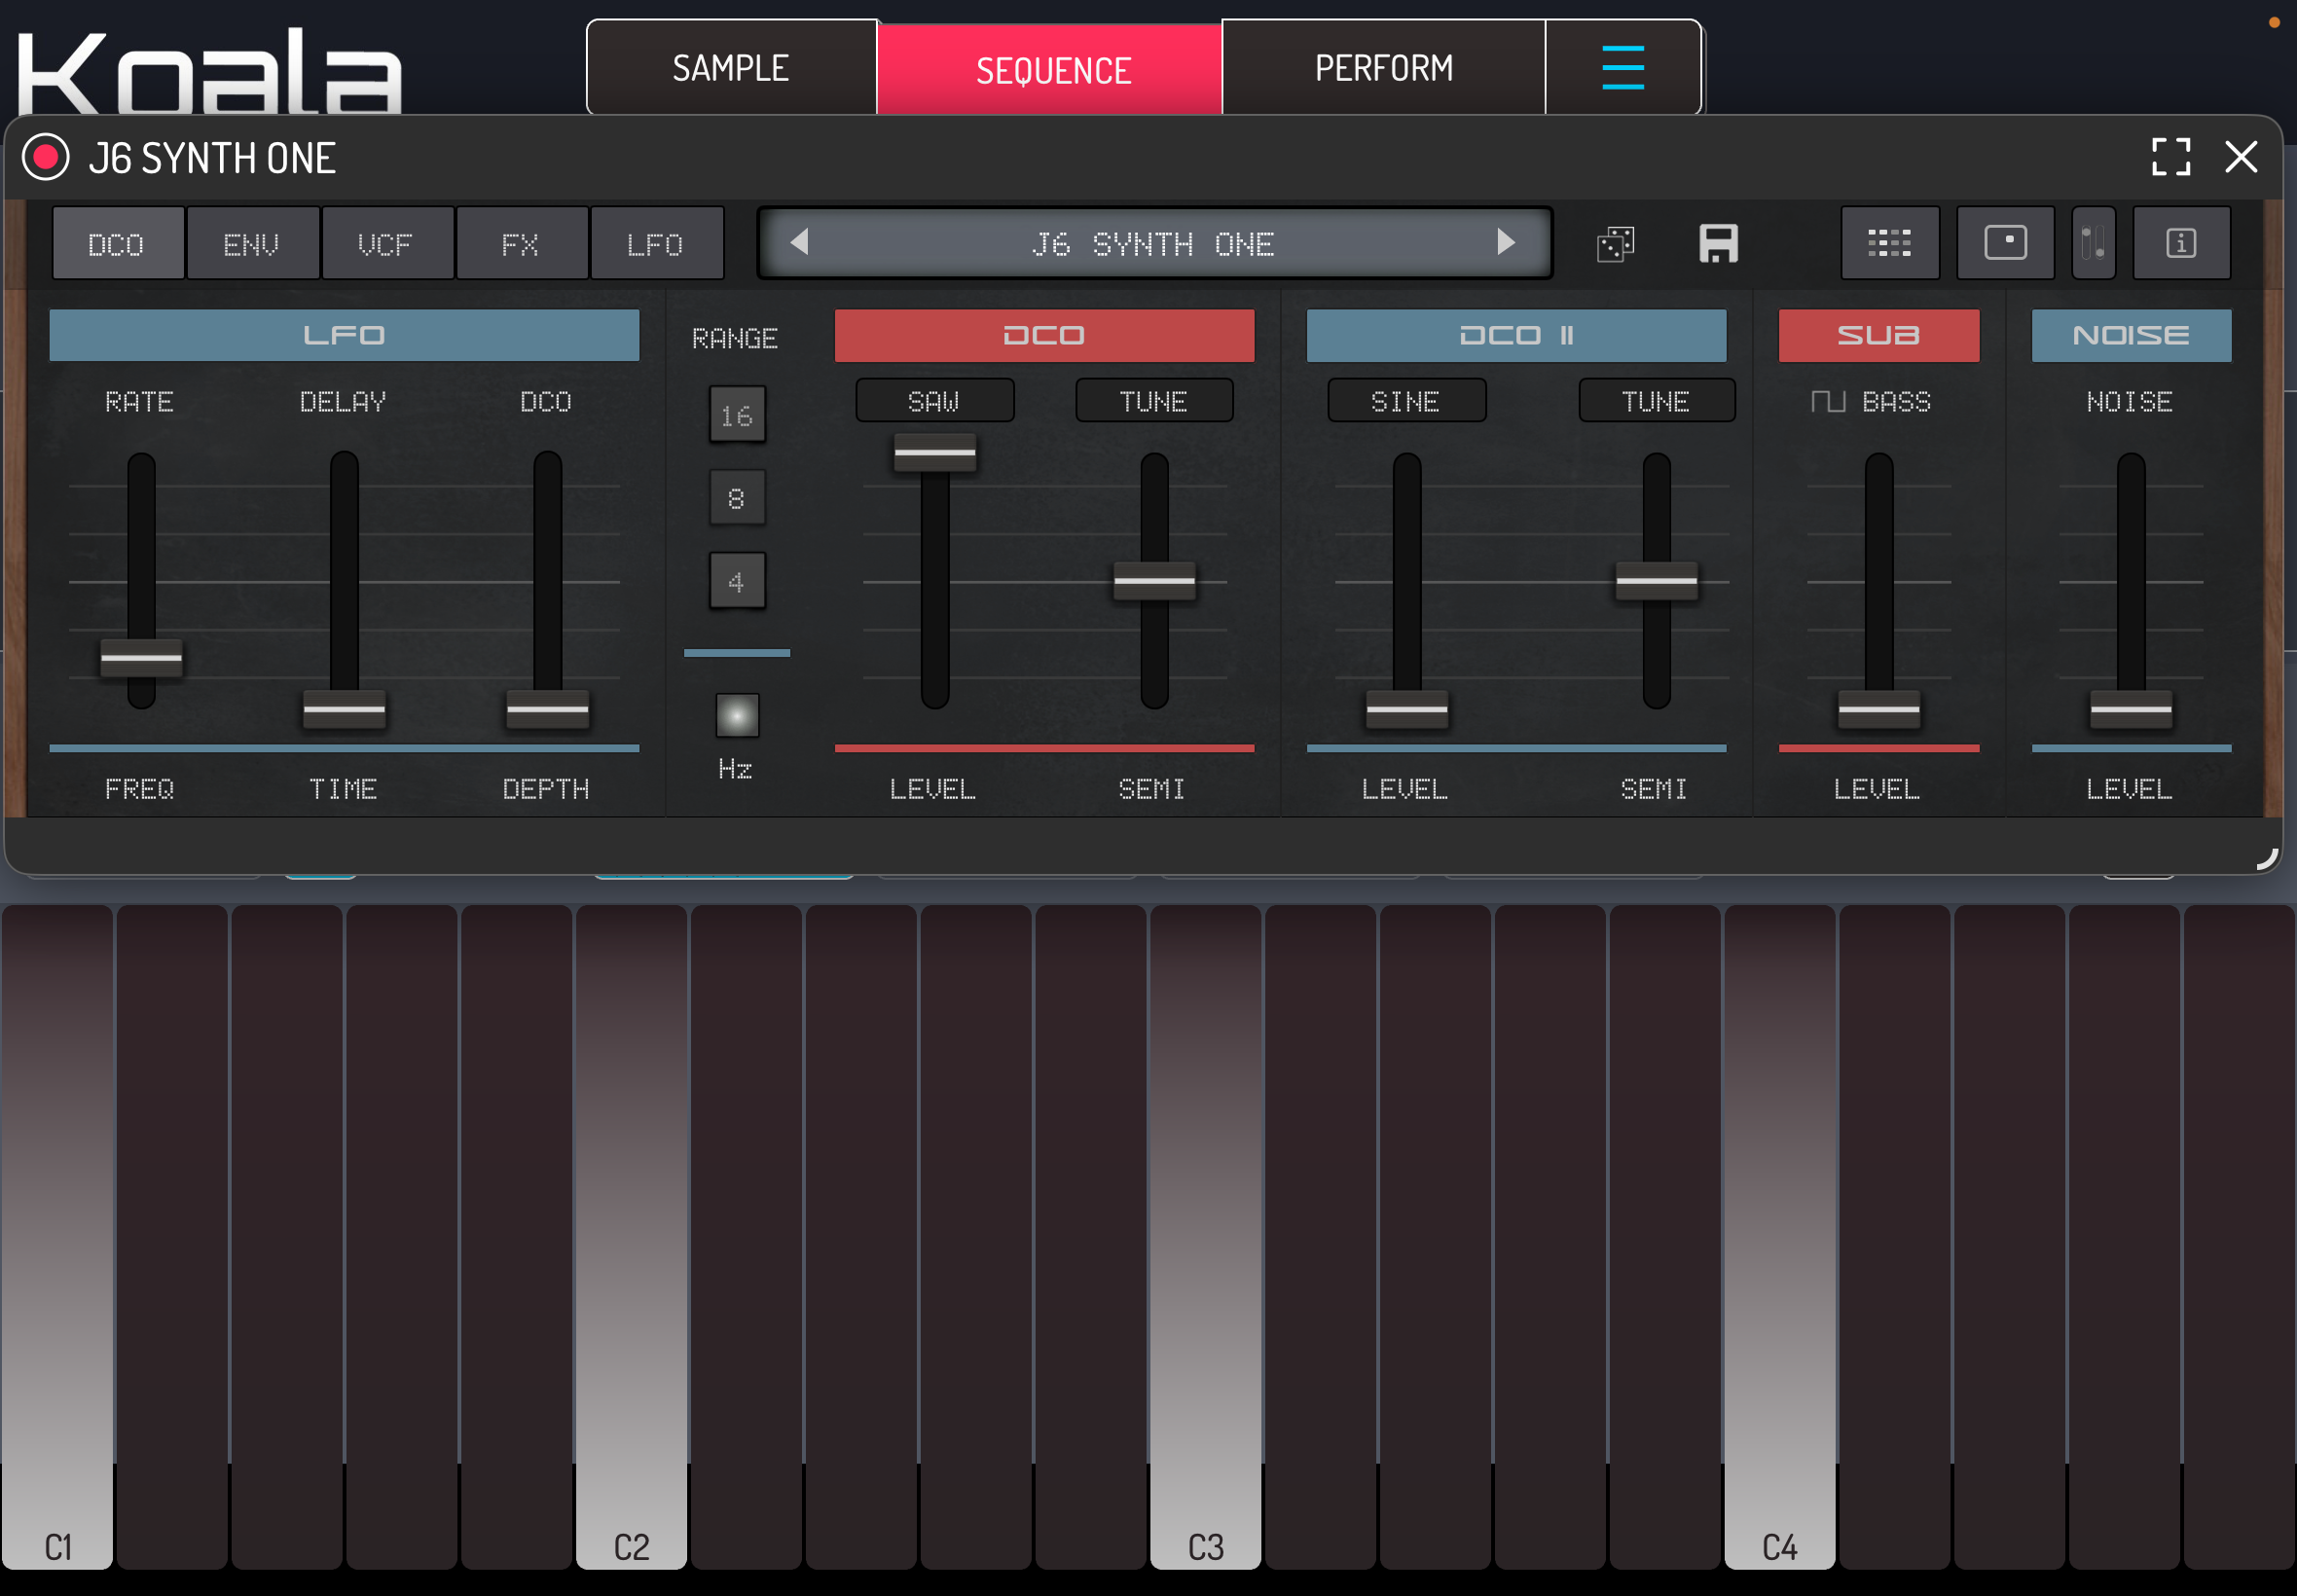The height and width of the screenshot is (1596, 2297).
Task: Open the DCO page tab
Action: click(x=117, y=243)
